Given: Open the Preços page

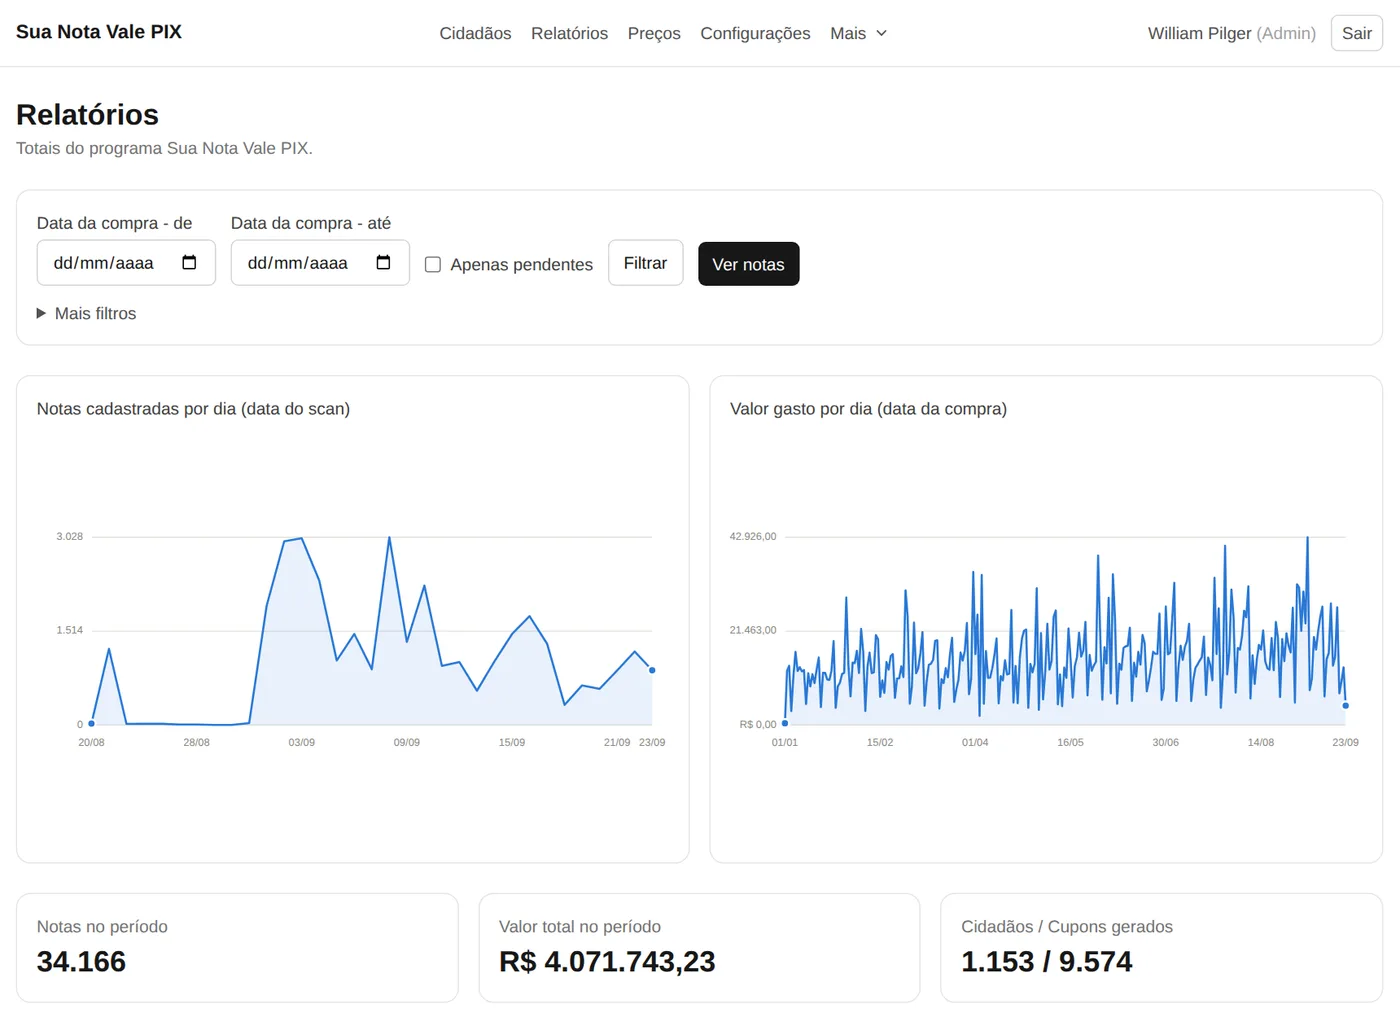Looking at the screenshot, I should [x=654, y=33].
